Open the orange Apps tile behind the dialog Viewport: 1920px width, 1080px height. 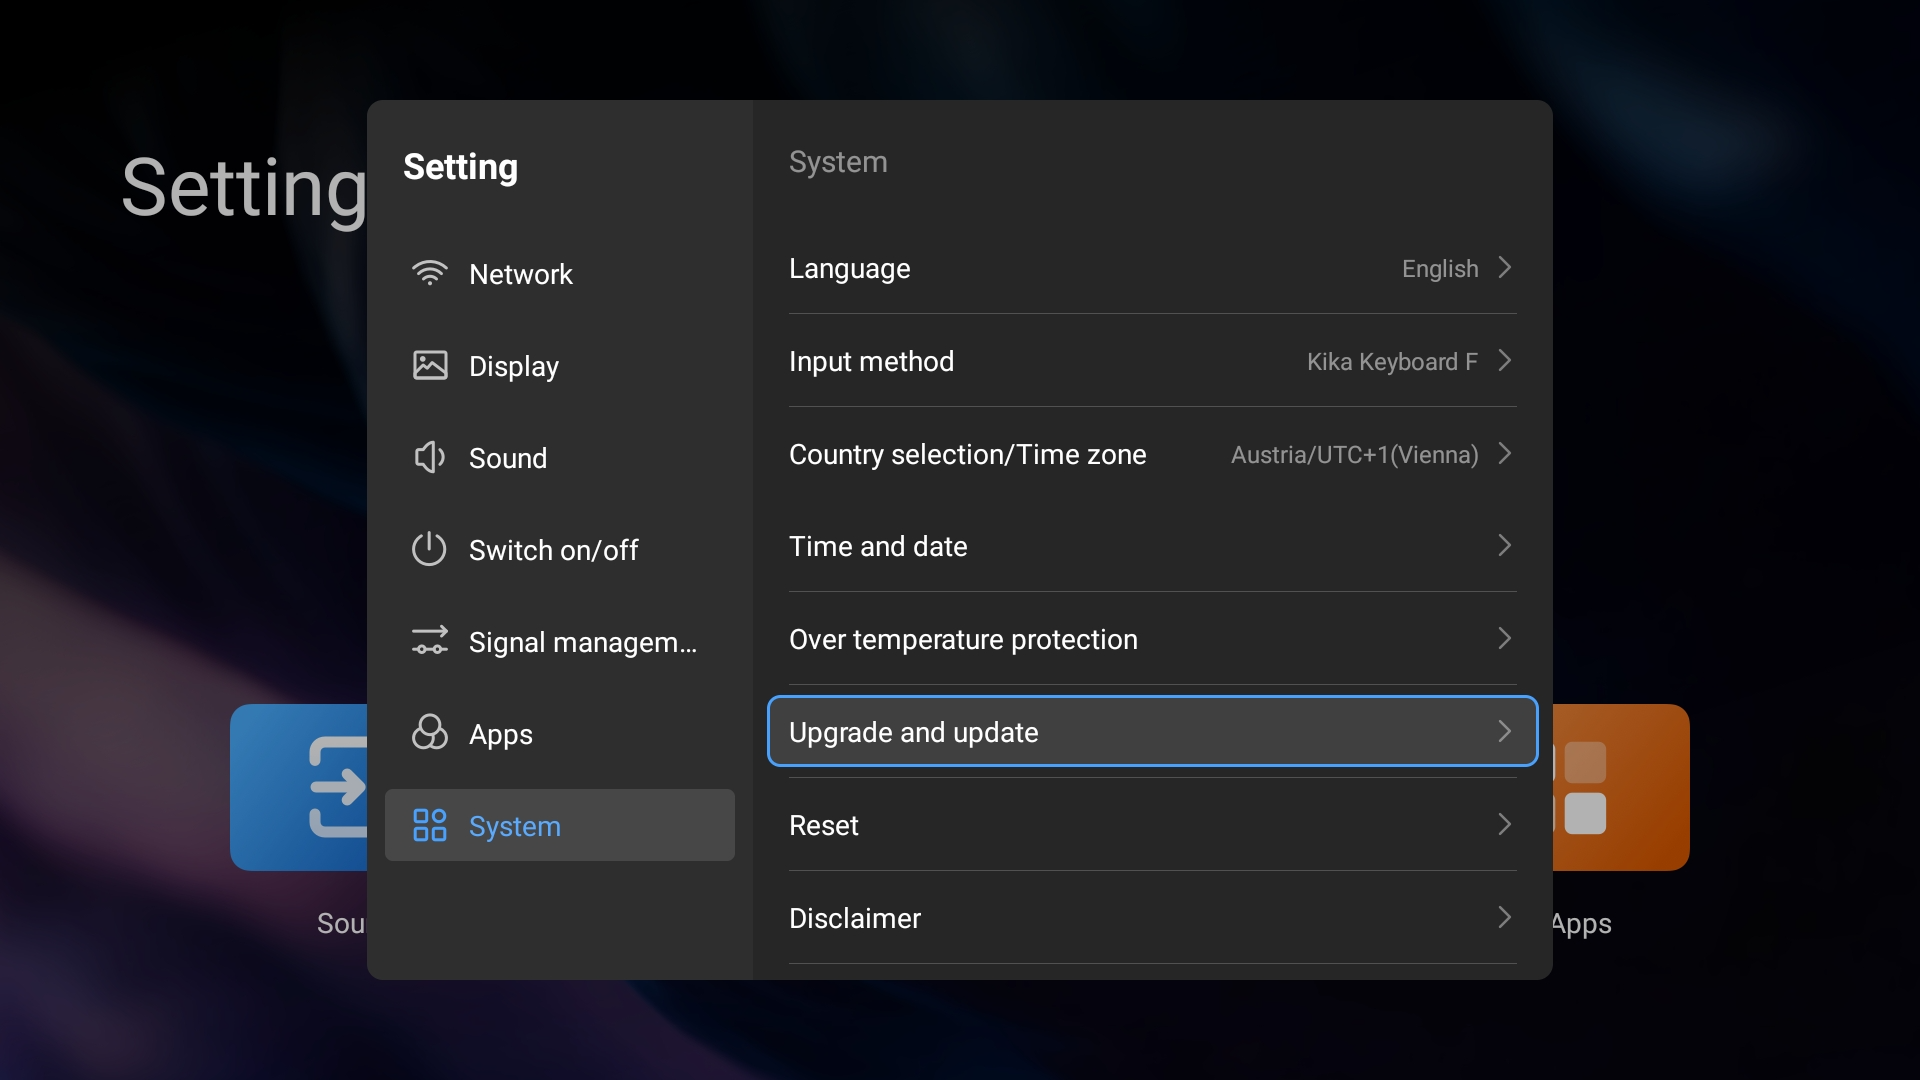1620,787
